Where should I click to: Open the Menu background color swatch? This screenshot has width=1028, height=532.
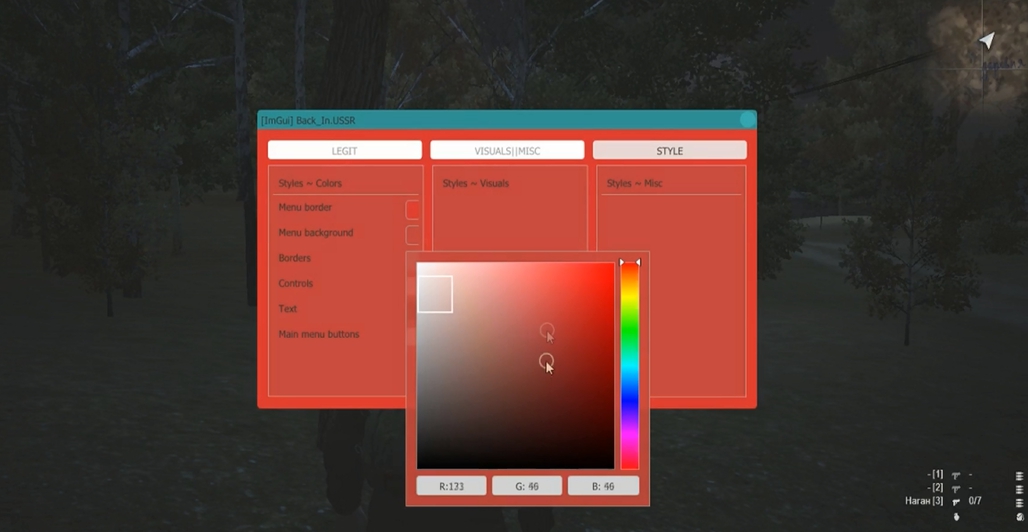pyautogui.click(x=412, y=235)
